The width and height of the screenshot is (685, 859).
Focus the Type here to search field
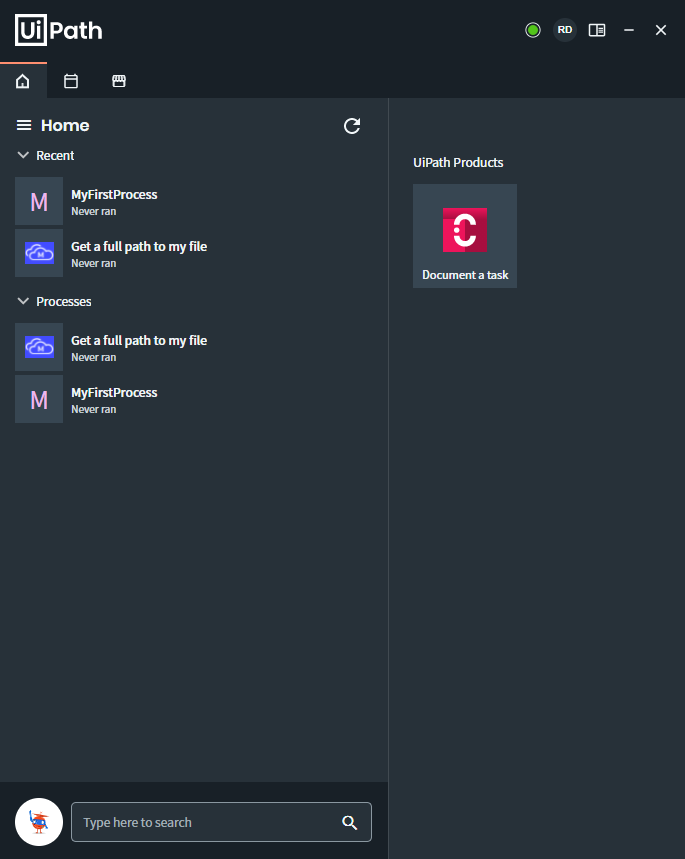221,822
